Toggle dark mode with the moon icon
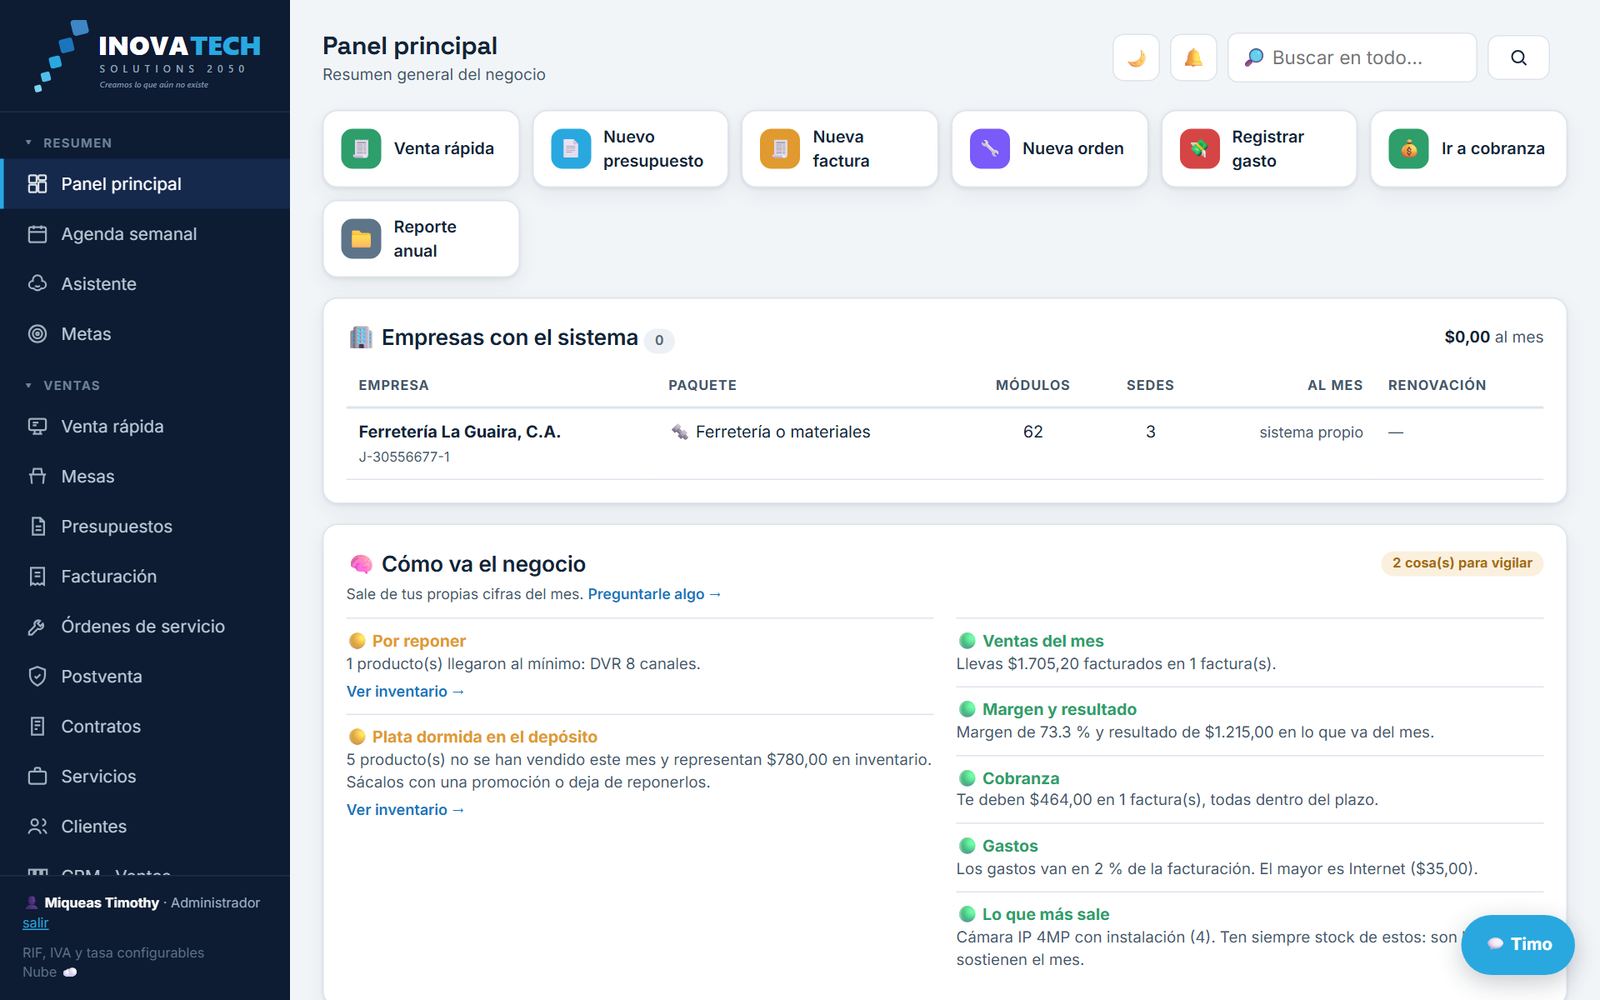Image resolution: width=1600 pixels, height=1000 pixels. [1136, 58]
